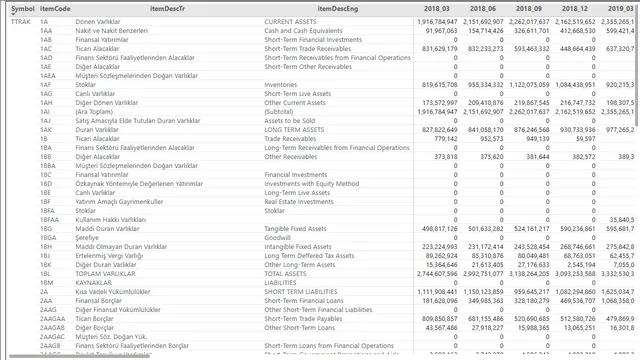Select the 'Short-Term Live Assets' cell
The image size is (640, 360).
[298, 93]
